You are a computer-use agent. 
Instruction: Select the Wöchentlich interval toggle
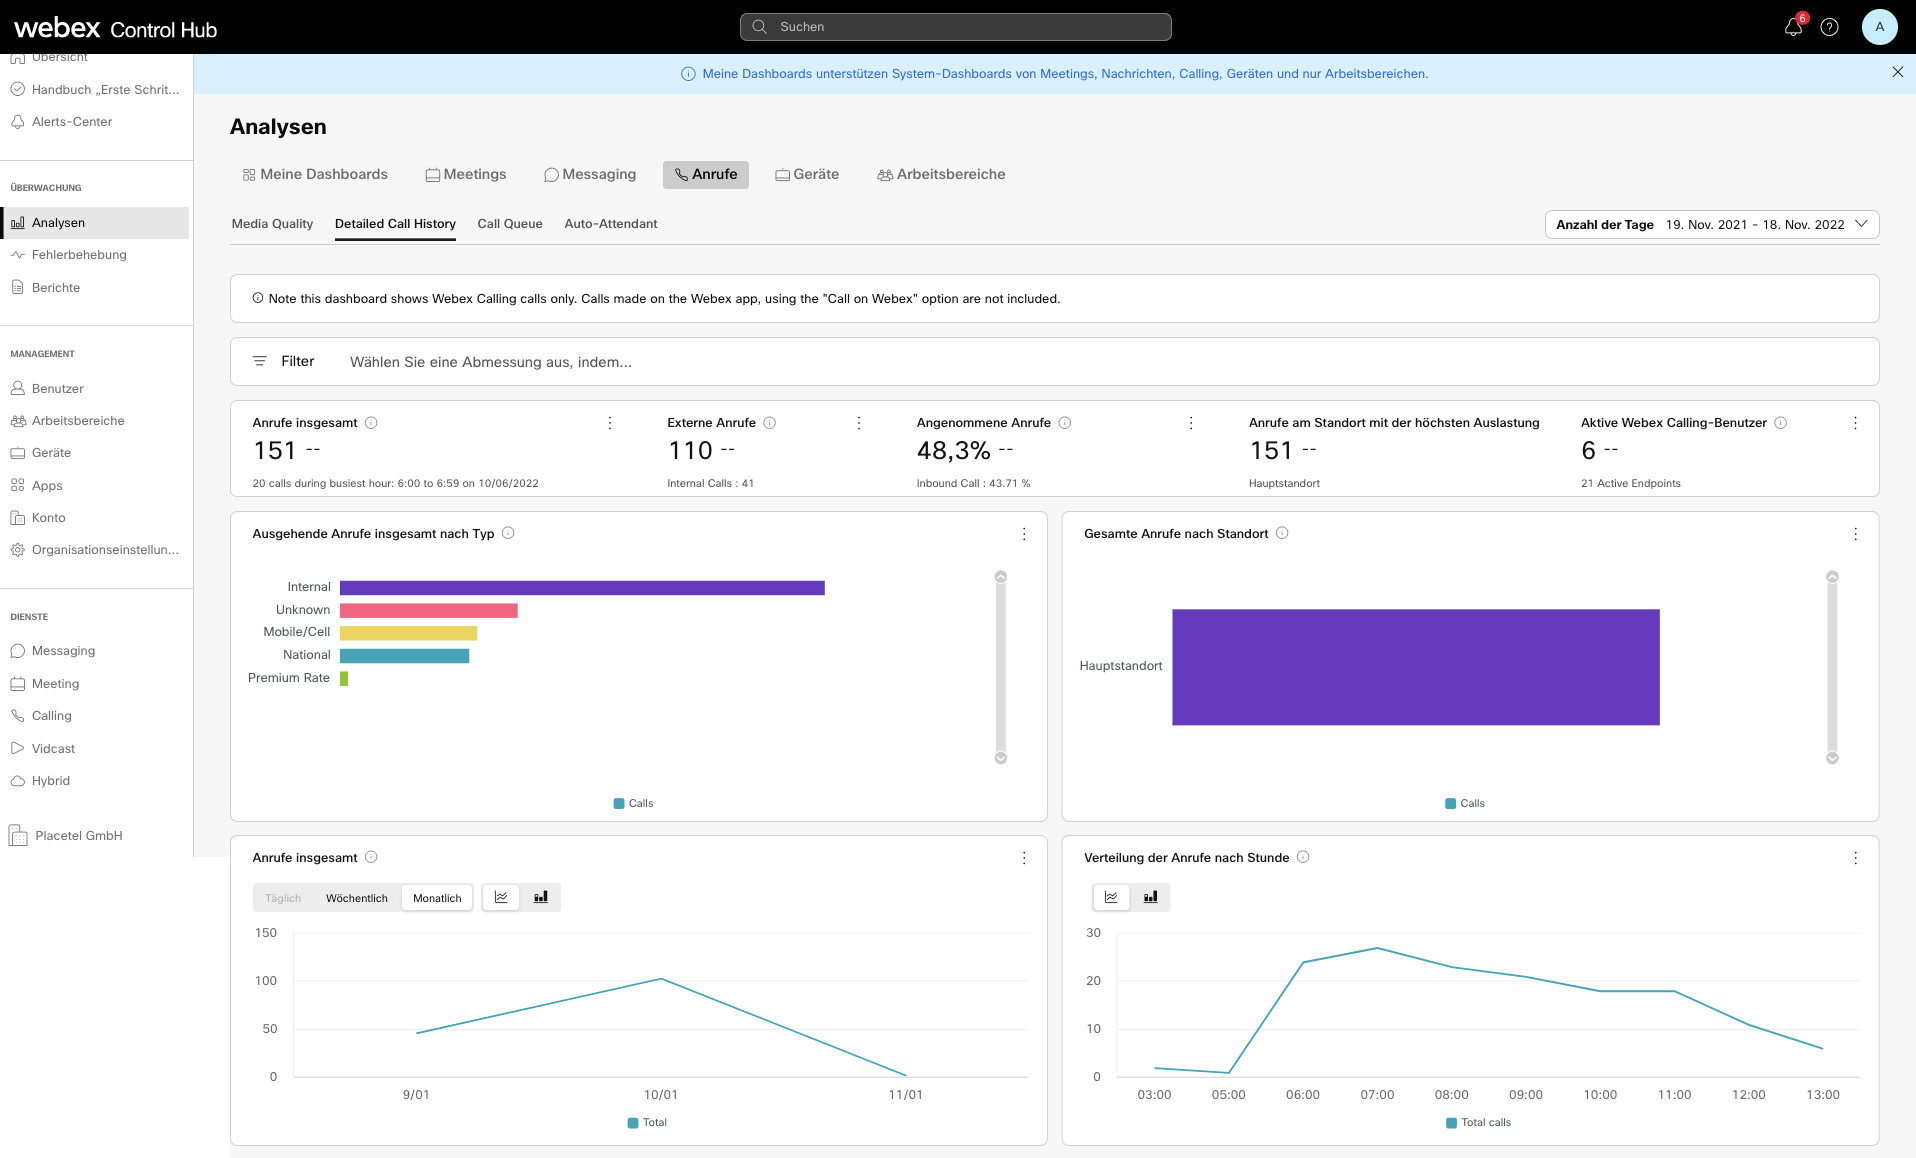(x=356, y=898)
